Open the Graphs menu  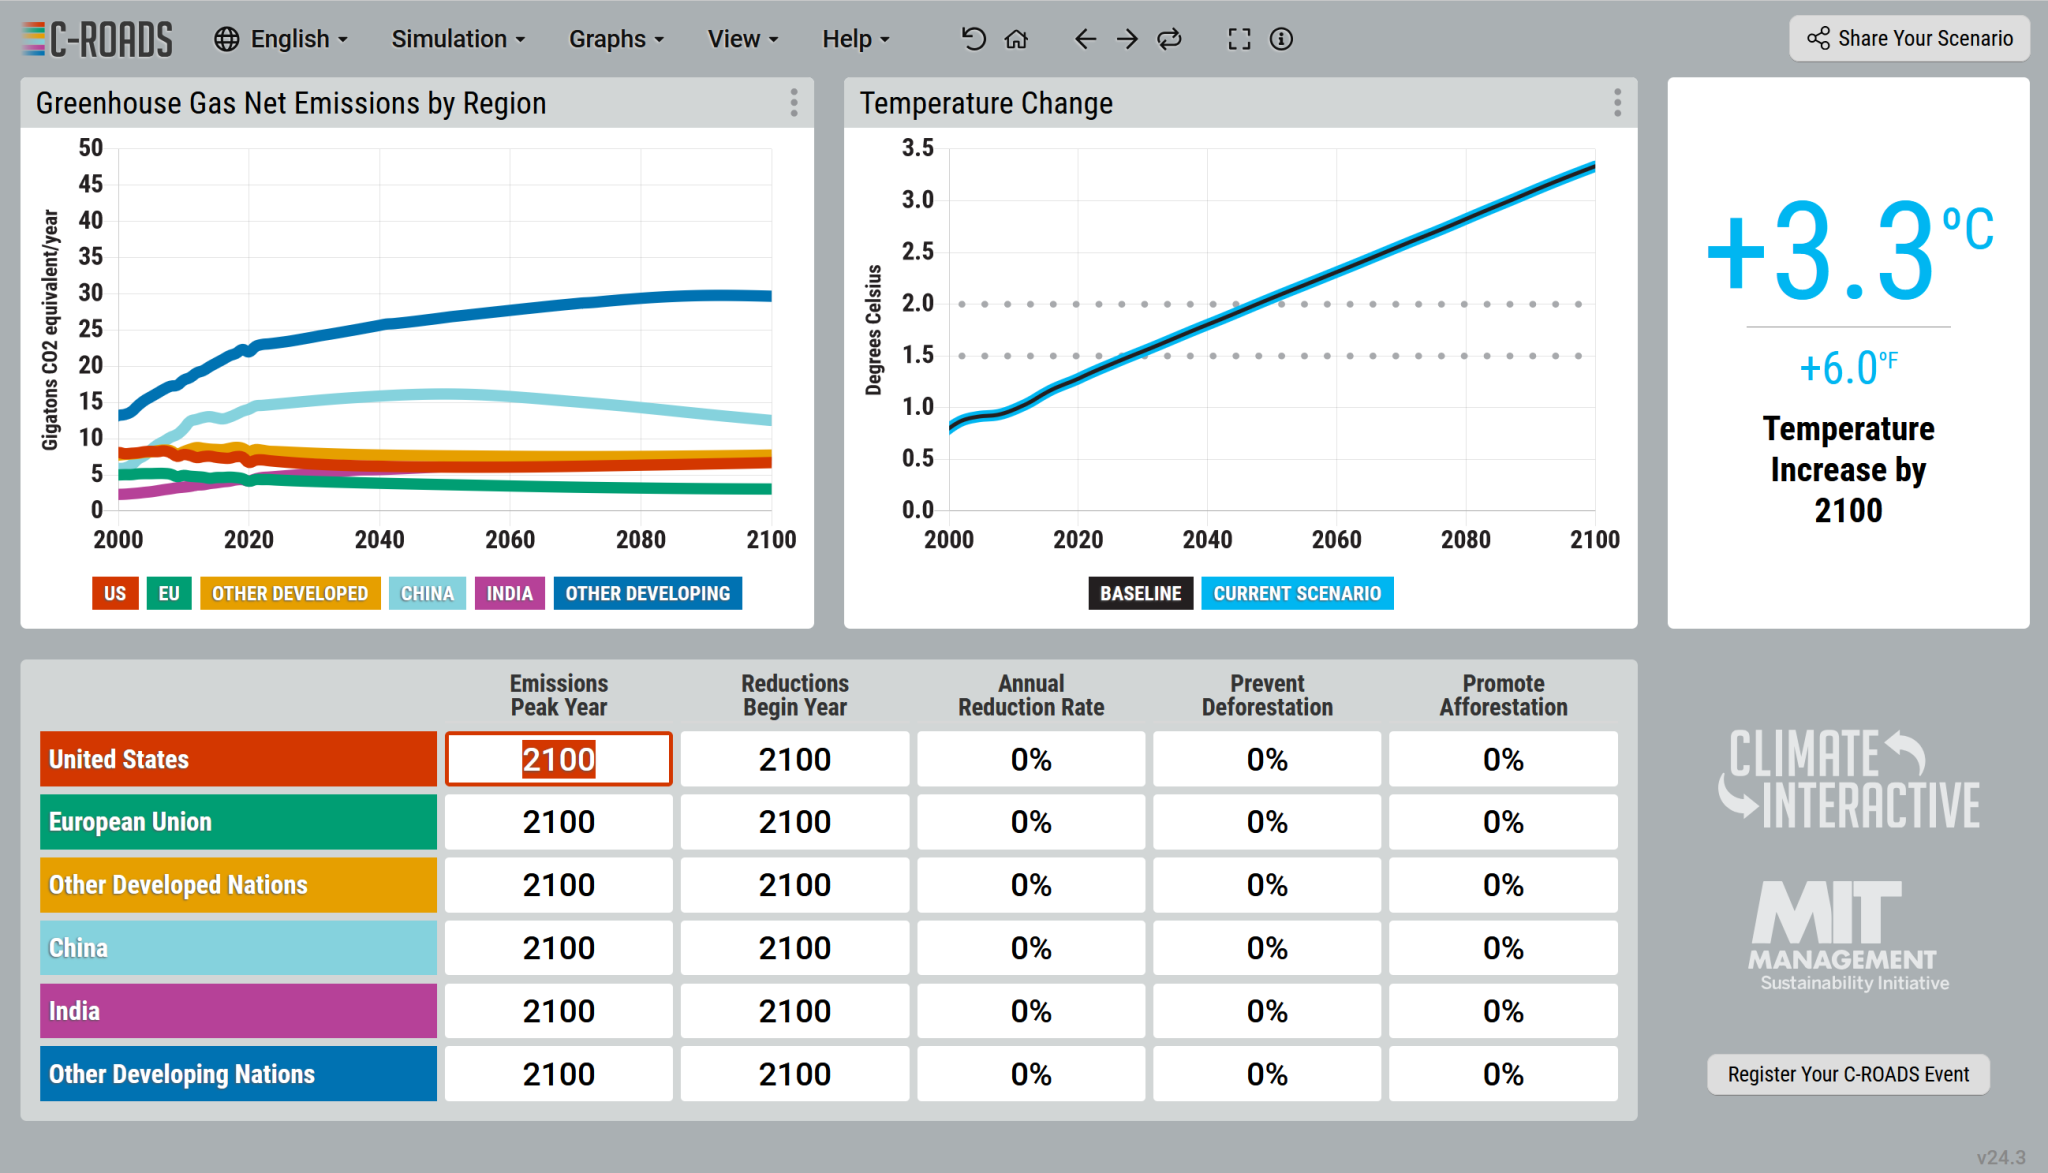point(616,39)
